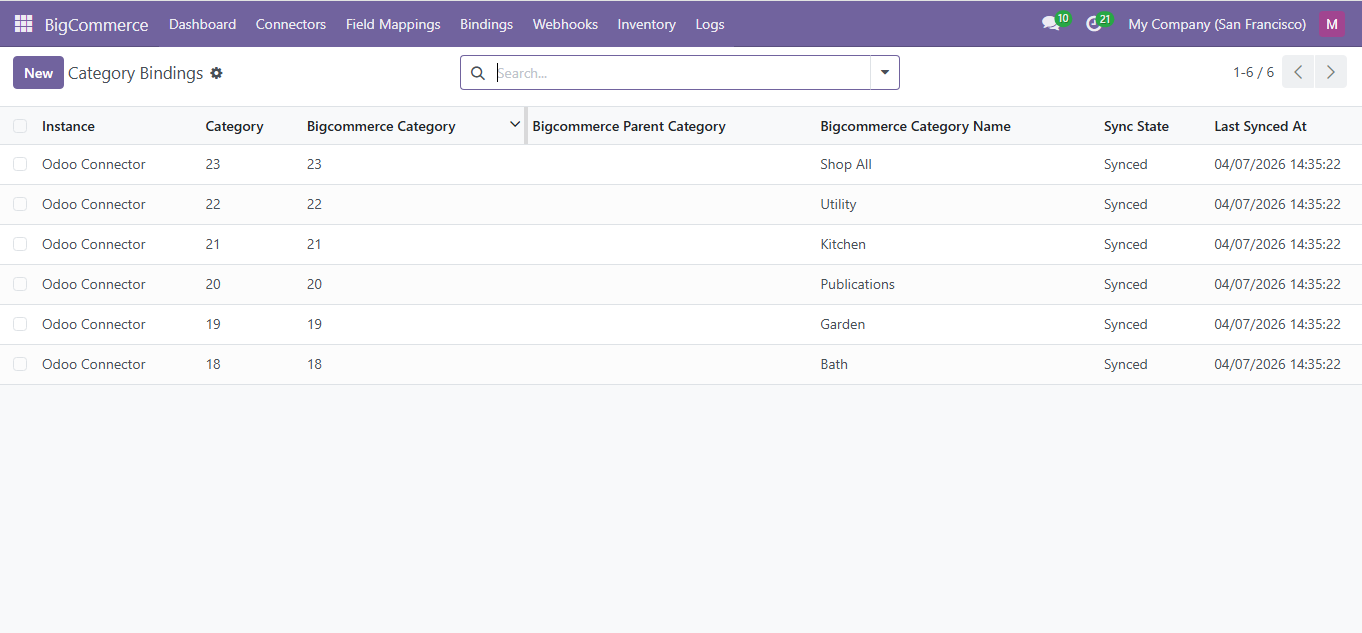Click the search magnifier icon

[477, 72]
